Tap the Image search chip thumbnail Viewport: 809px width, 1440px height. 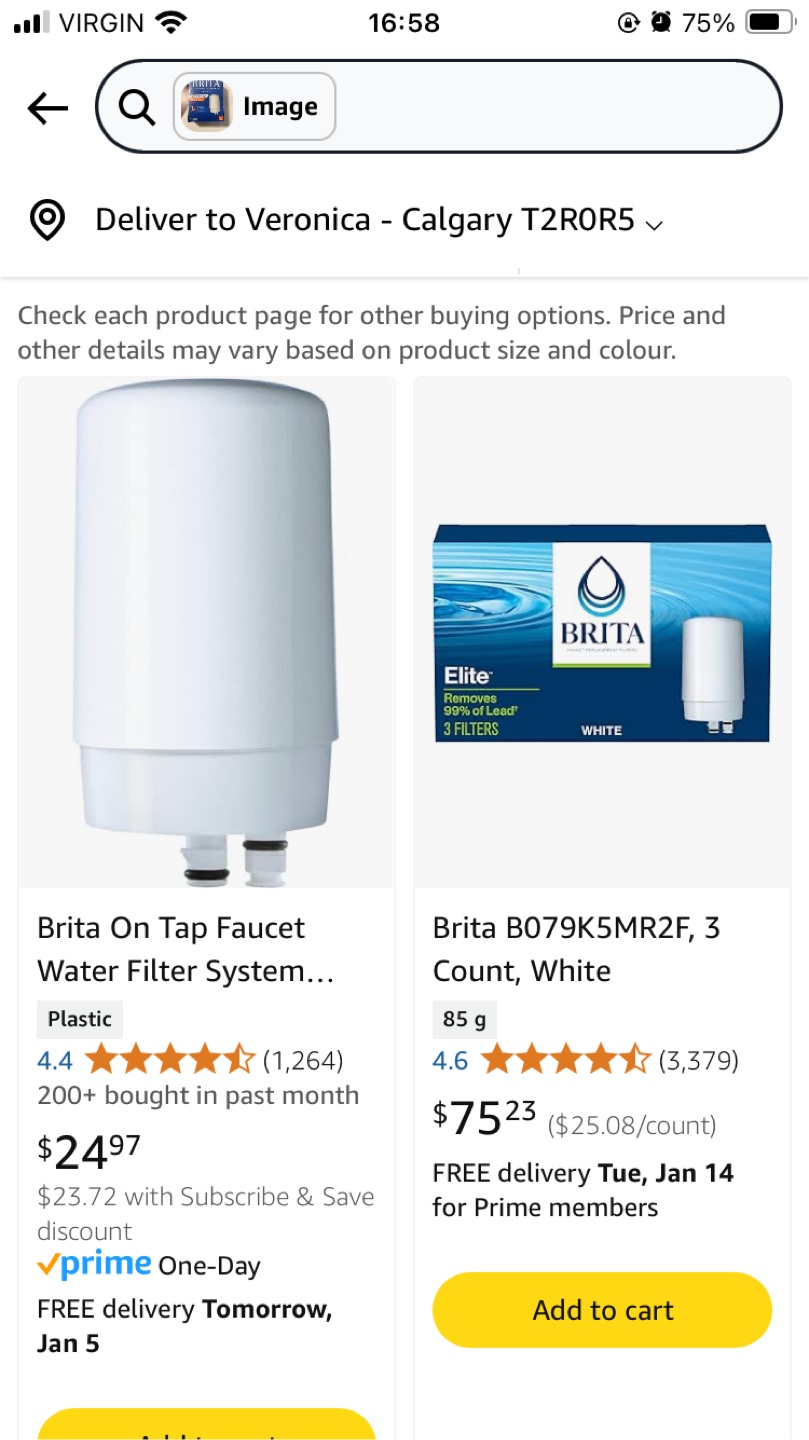click(x=207, y=107)
